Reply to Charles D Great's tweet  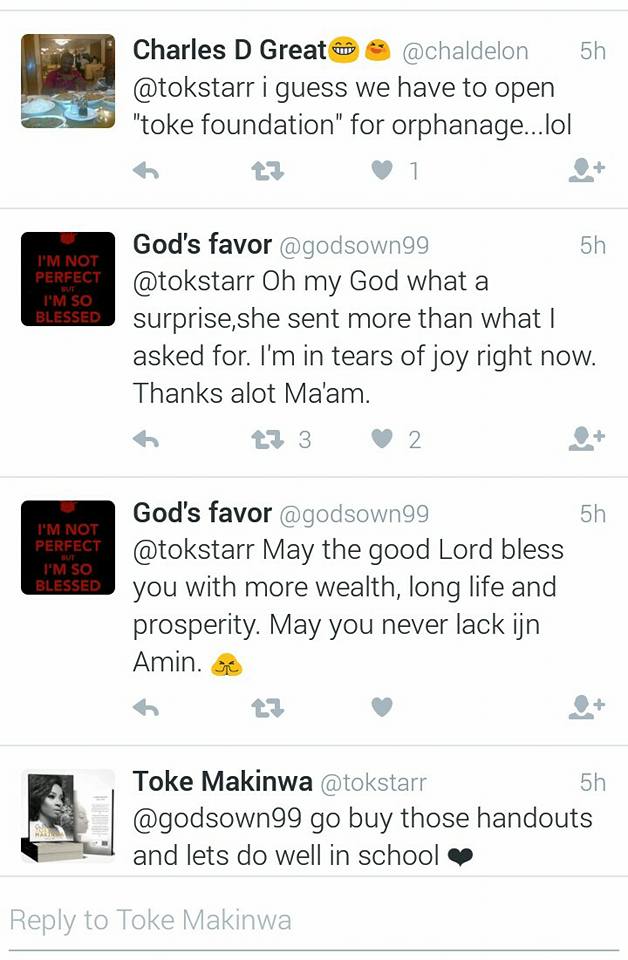click(147, 171)
